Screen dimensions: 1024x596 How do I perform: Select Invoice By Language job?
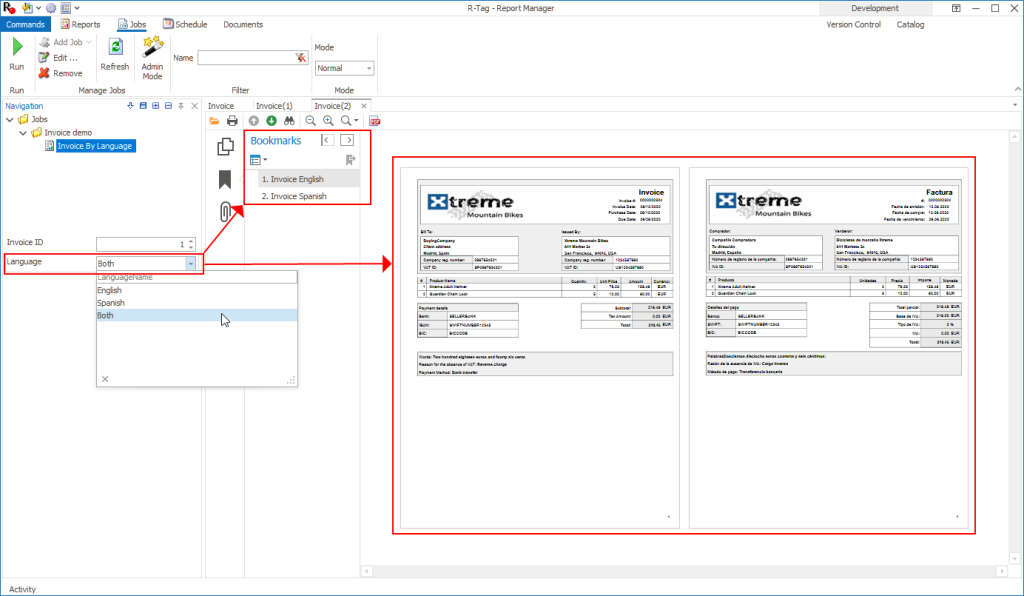coord(95,146)
